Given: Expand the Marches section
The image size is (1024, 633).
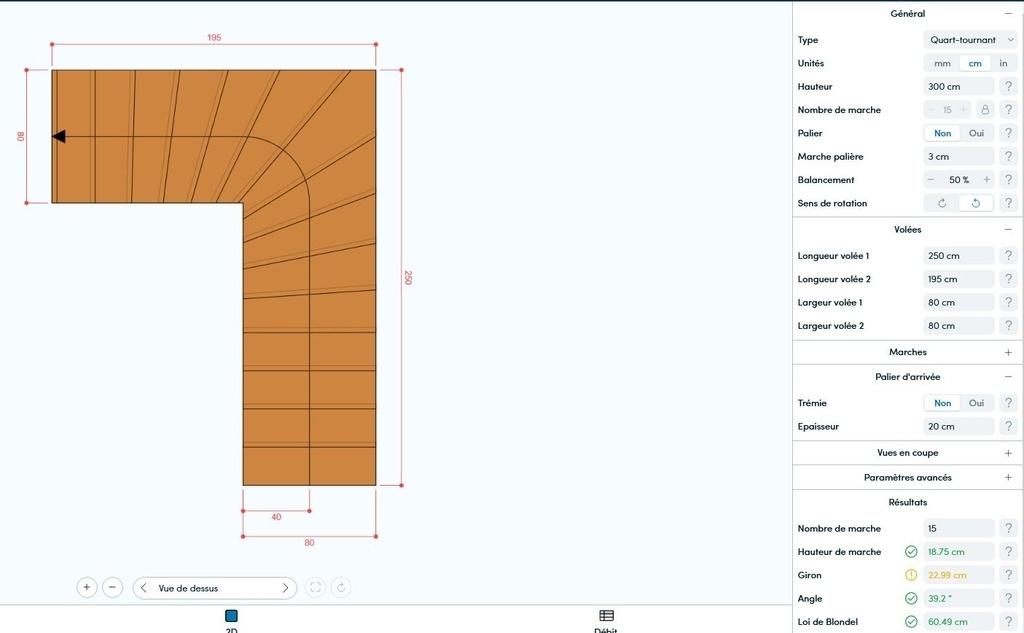Looking at the screenshot, I should 1008,352.
